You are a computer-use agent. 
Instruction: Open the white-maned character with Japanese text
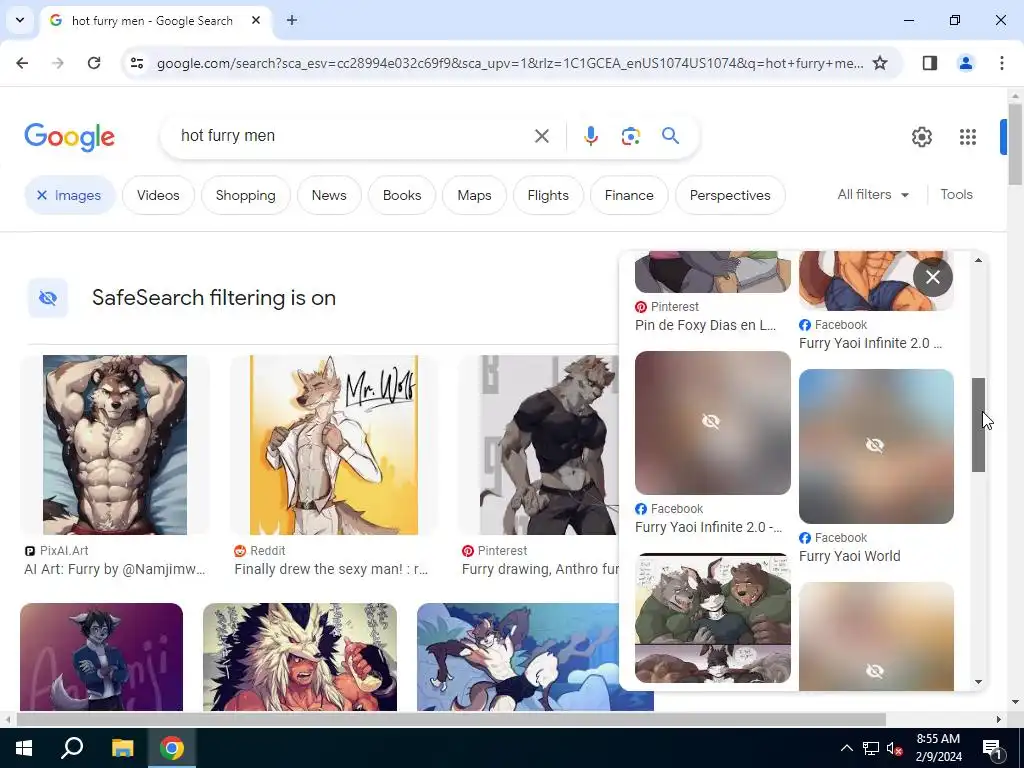[x=300, y=656]
